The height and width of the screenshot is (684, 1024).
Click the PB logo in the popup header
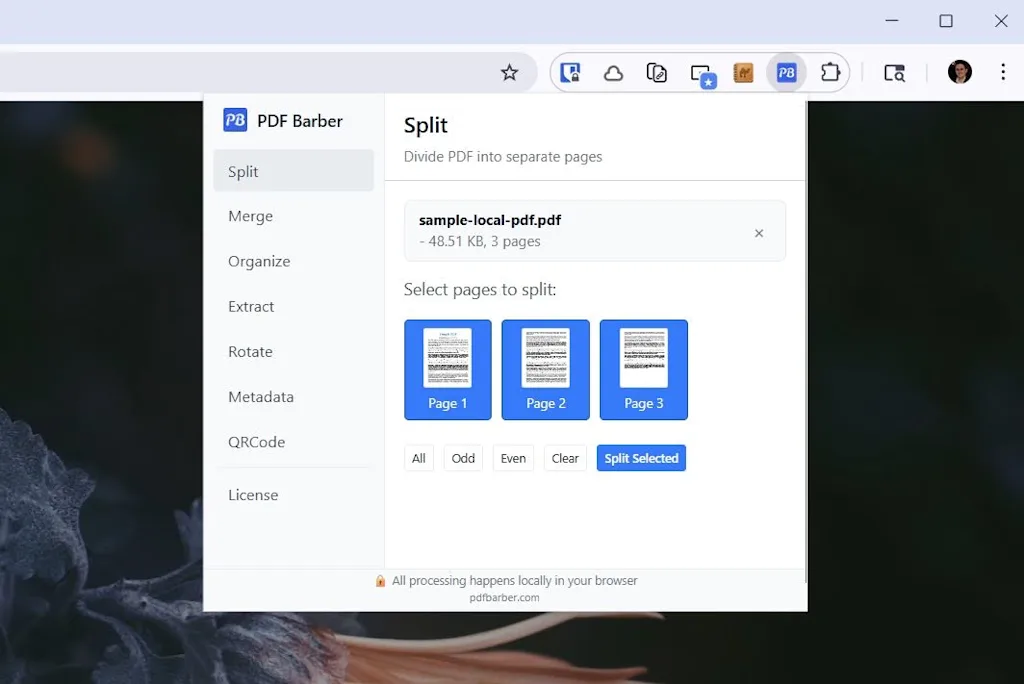tap(235, 121)
